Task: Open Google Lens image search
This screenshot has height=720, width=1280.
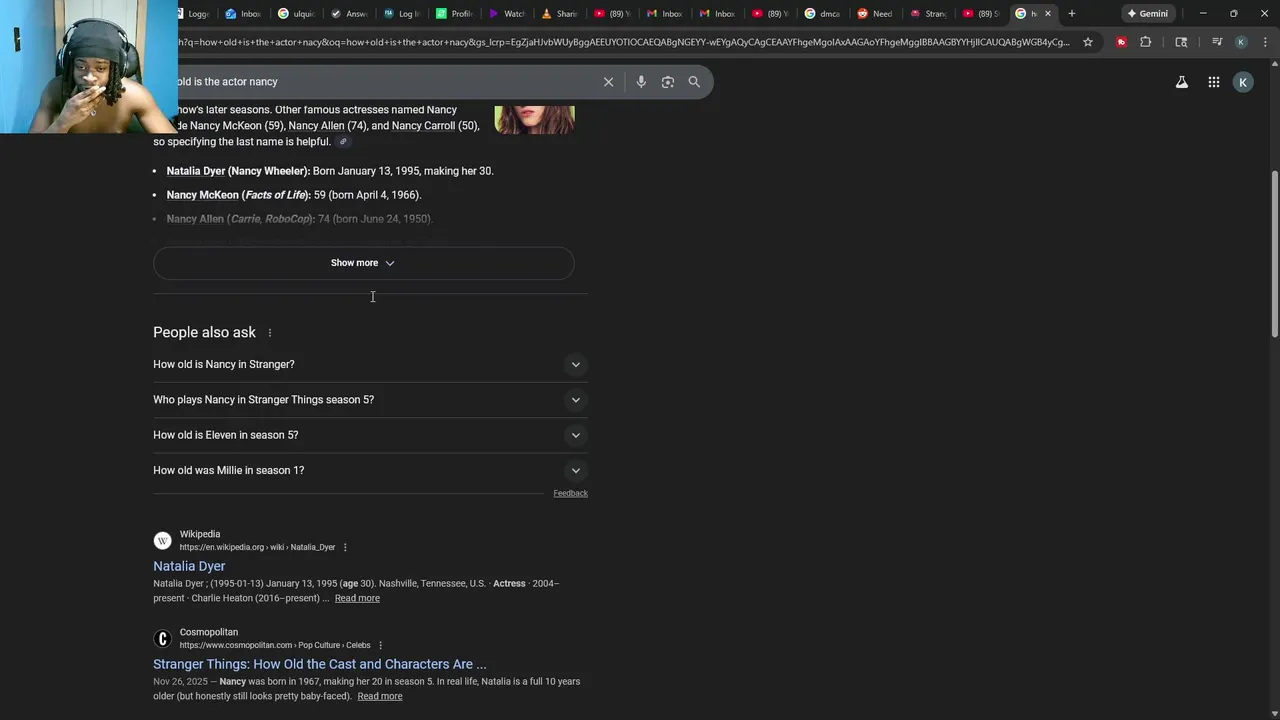Action: 668,82
